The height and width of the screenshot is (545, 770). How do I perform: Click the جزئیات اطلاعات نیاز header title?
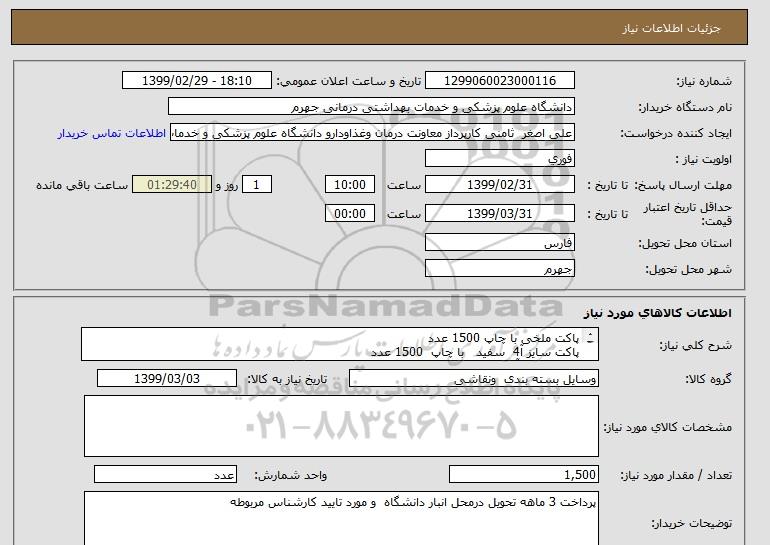coord(671,28)
